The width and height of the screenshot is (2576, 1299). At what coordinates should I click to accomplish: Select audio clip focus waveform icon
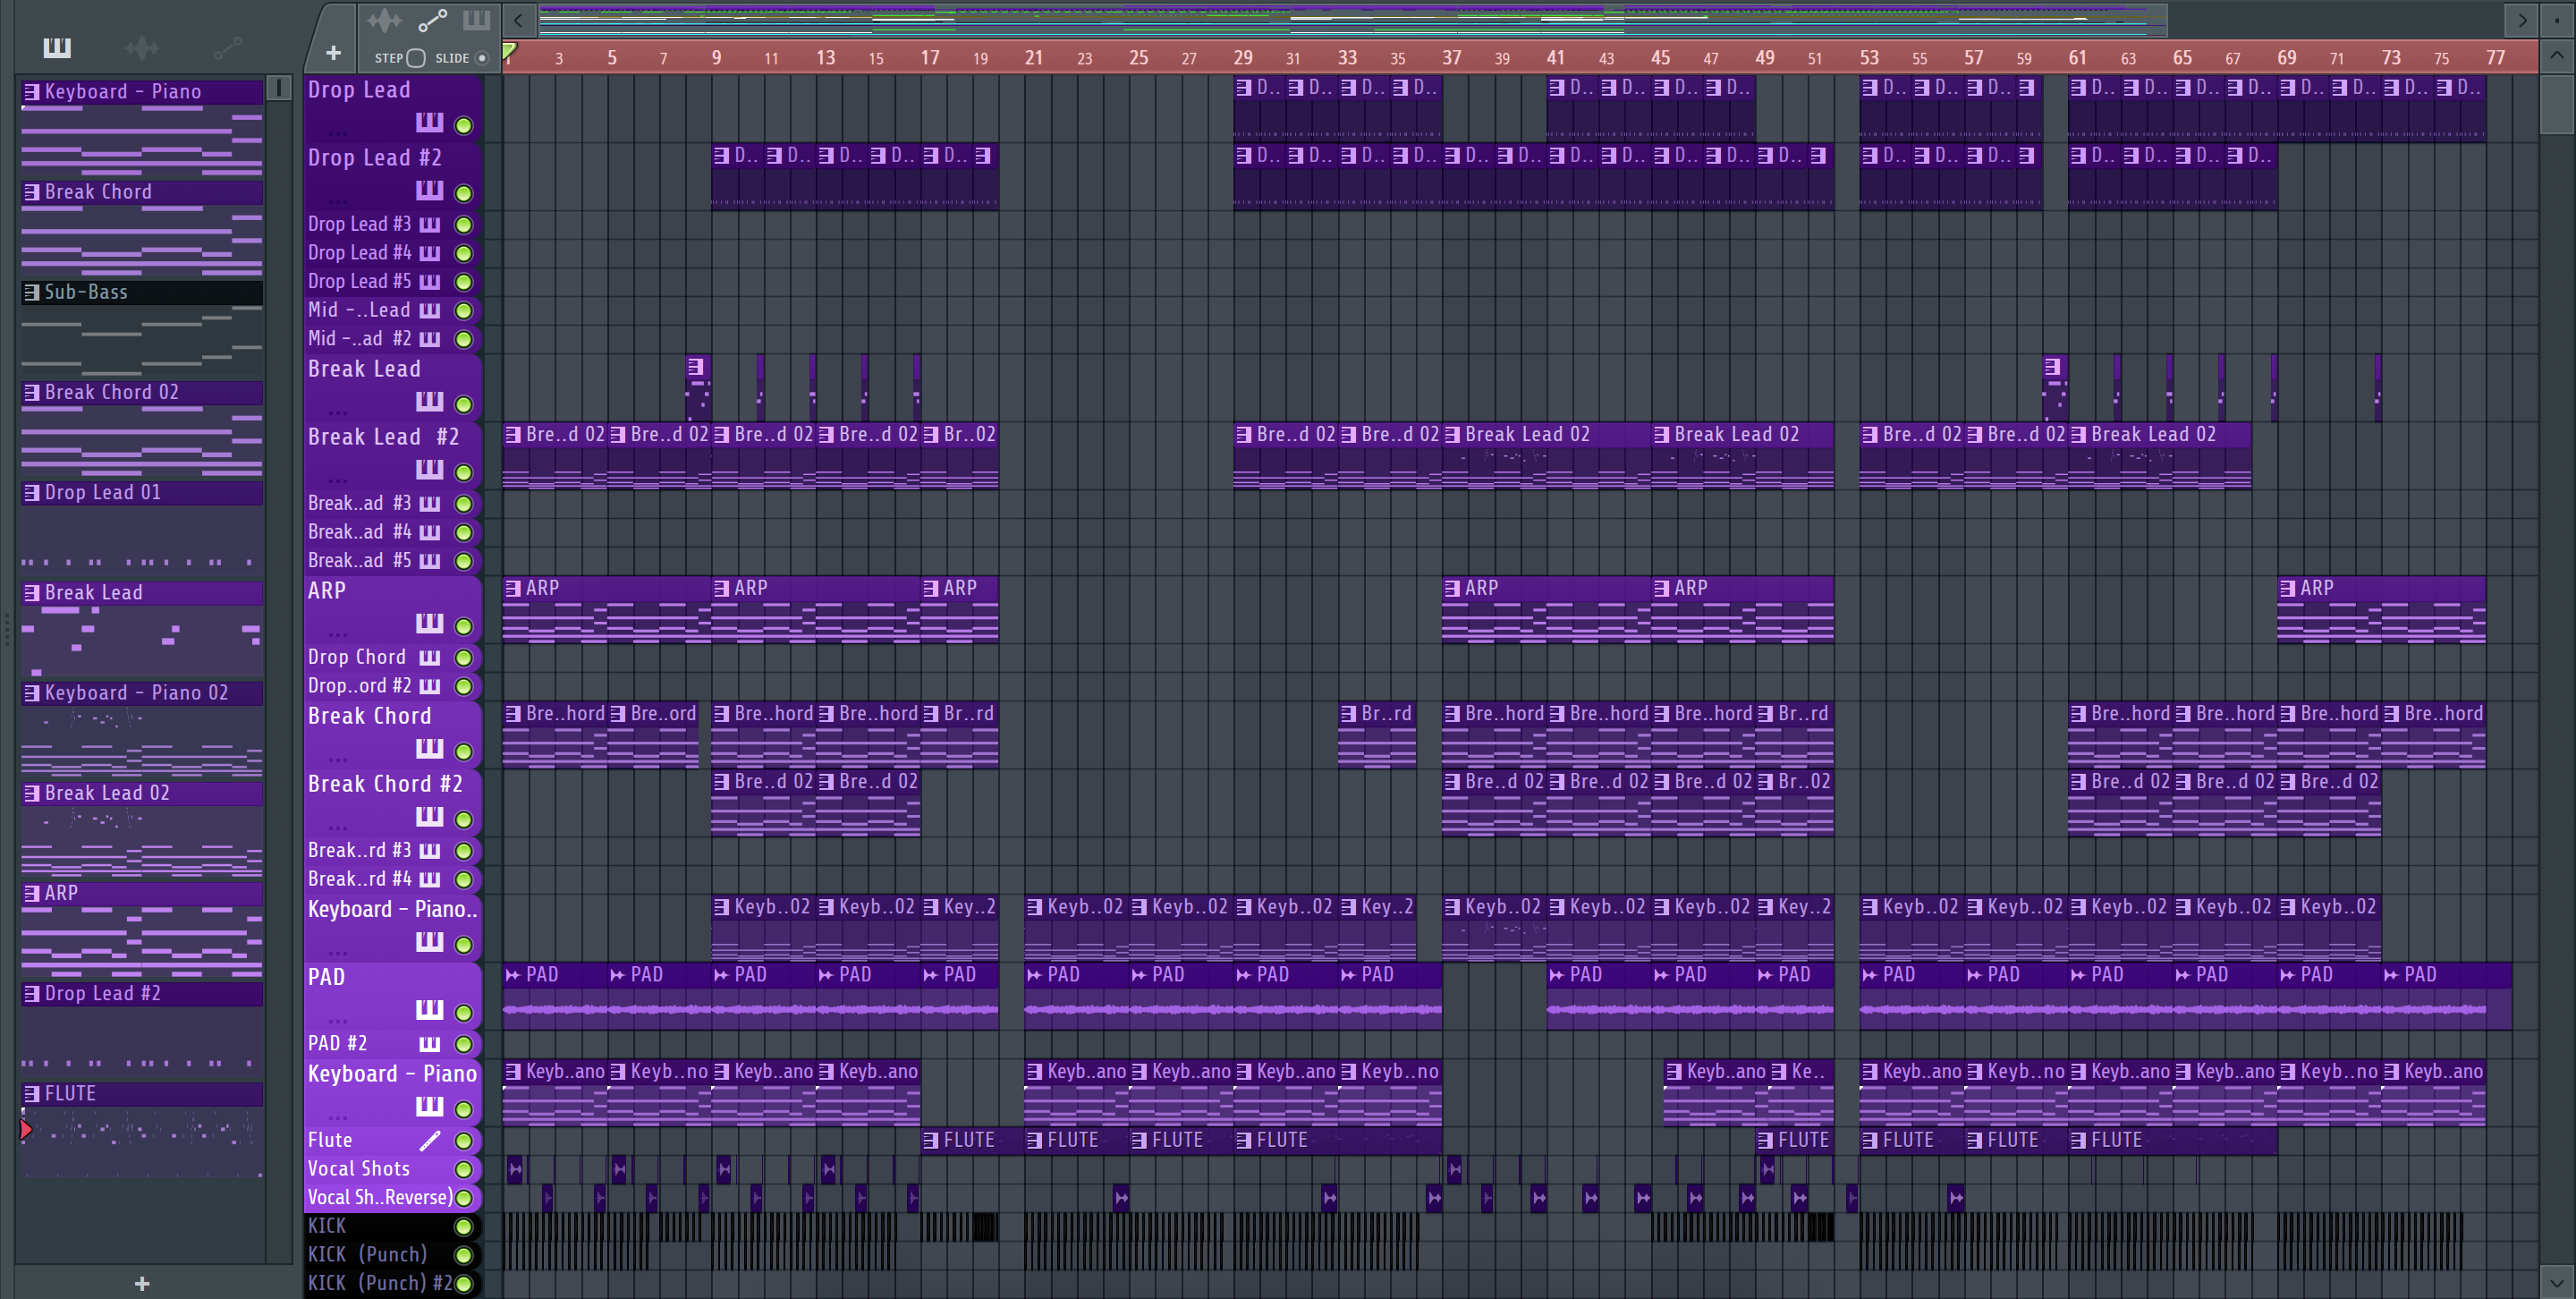click(384, 20)
